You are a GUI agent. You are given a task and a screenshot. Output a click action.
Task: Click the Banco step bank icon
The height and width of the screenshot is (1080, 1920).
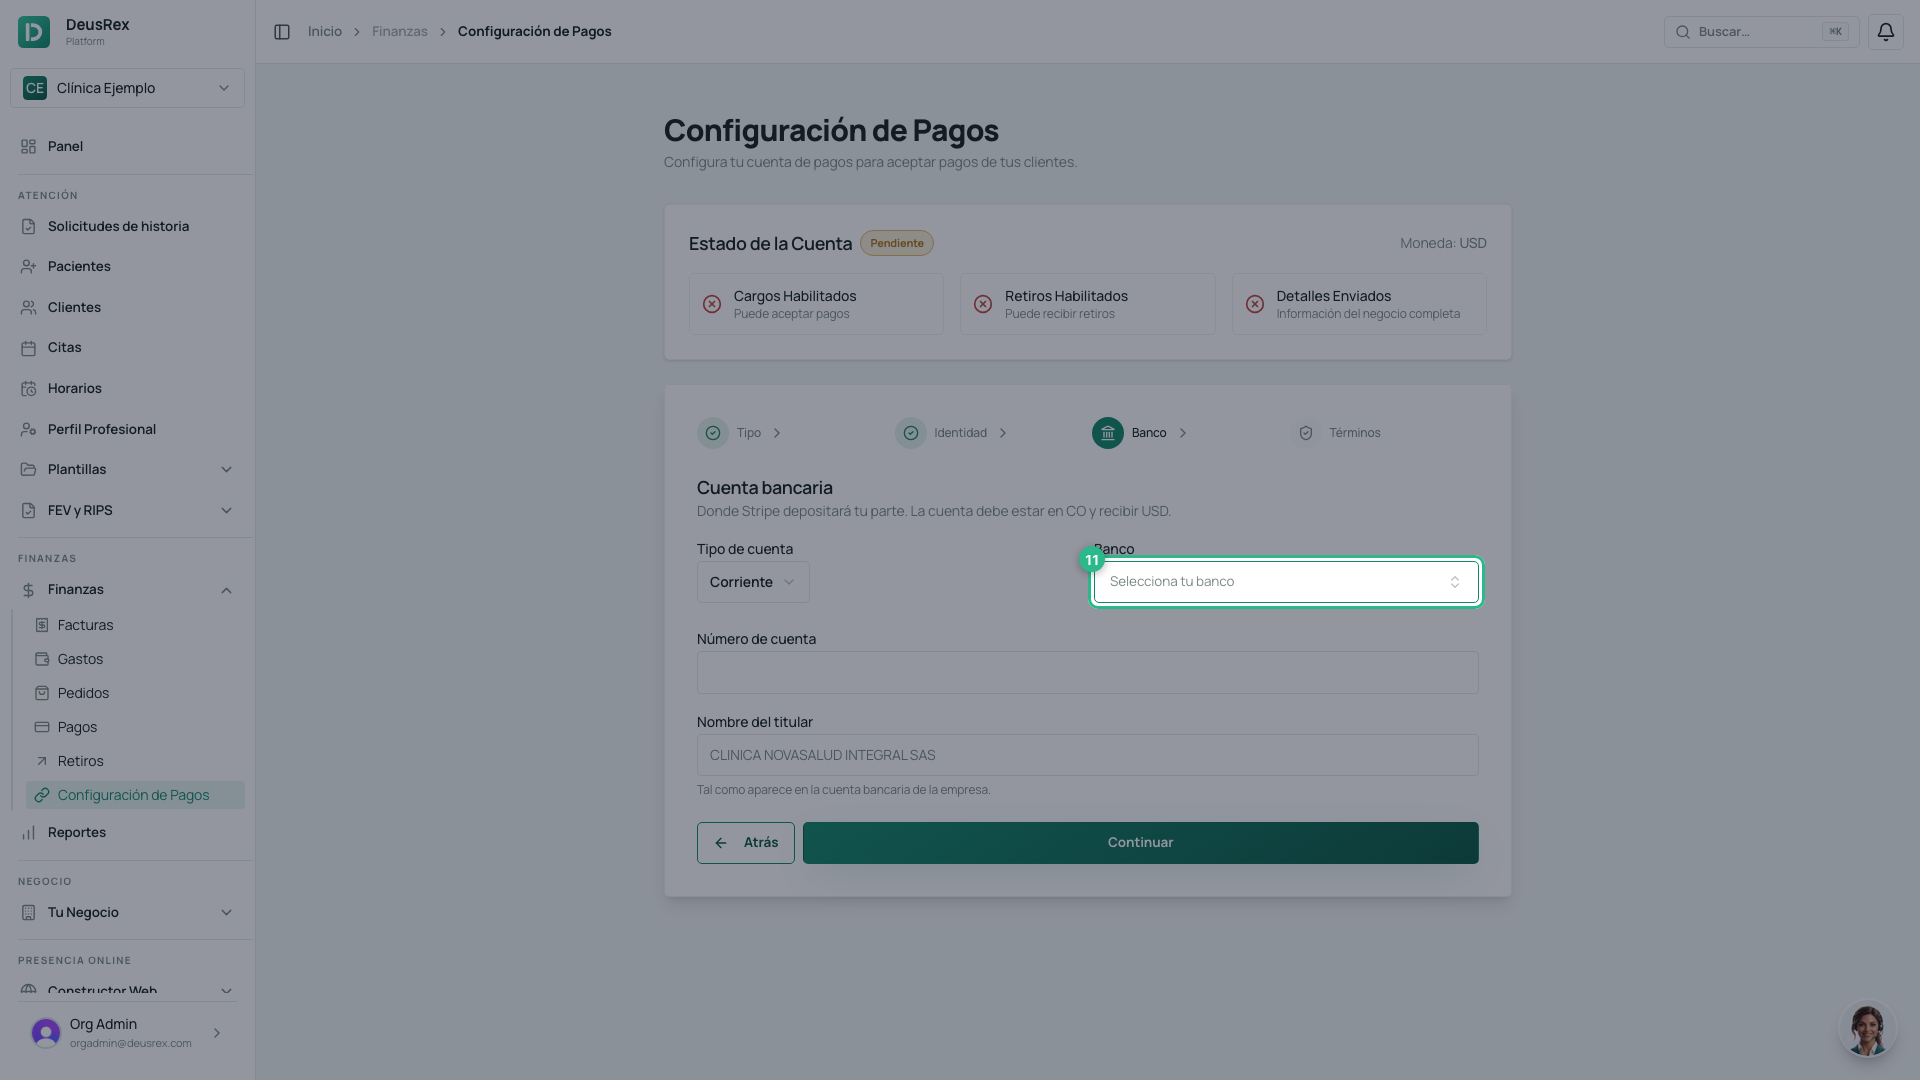1107,433
